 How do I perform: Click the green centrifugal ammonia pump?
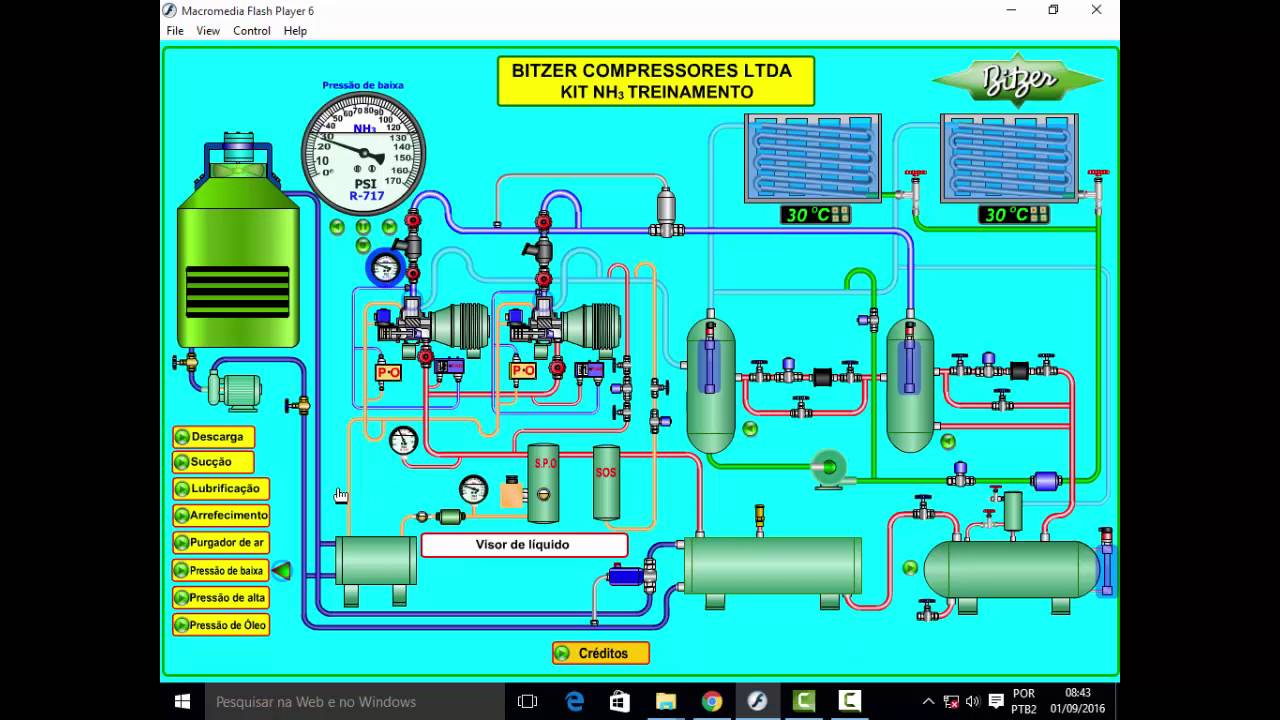(828, 467)
